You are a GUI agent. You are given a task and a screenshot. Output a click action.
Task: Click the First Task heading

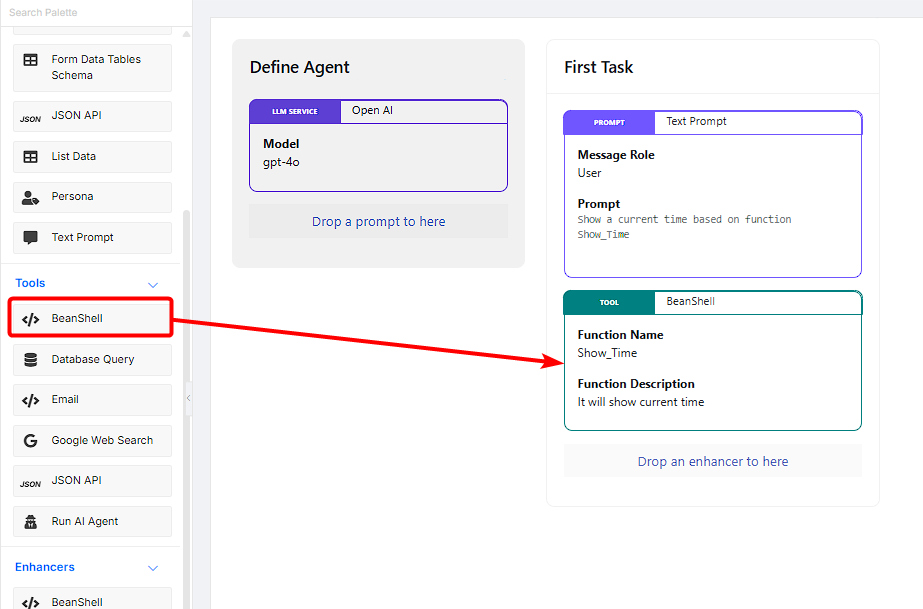[x=599, y=67]
